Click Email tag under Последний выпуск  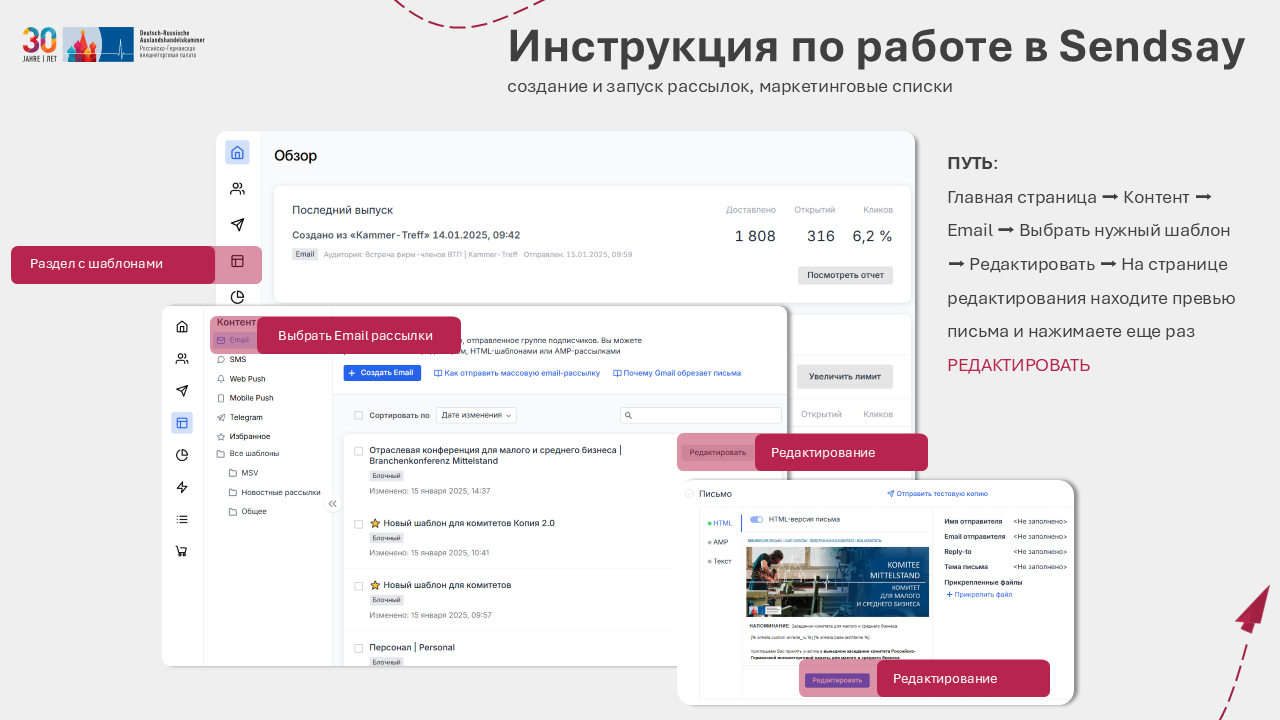pos(305,254)
